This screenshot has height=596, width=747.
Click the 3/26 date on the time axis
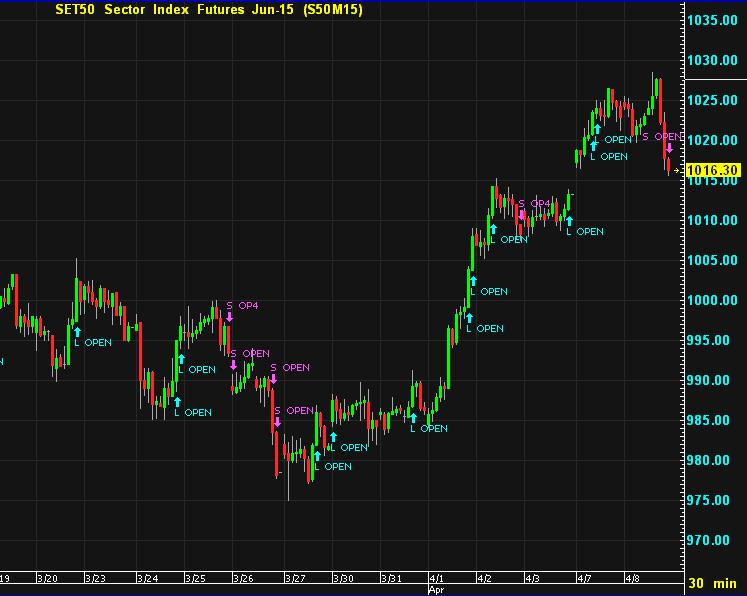tap(243, 579)
